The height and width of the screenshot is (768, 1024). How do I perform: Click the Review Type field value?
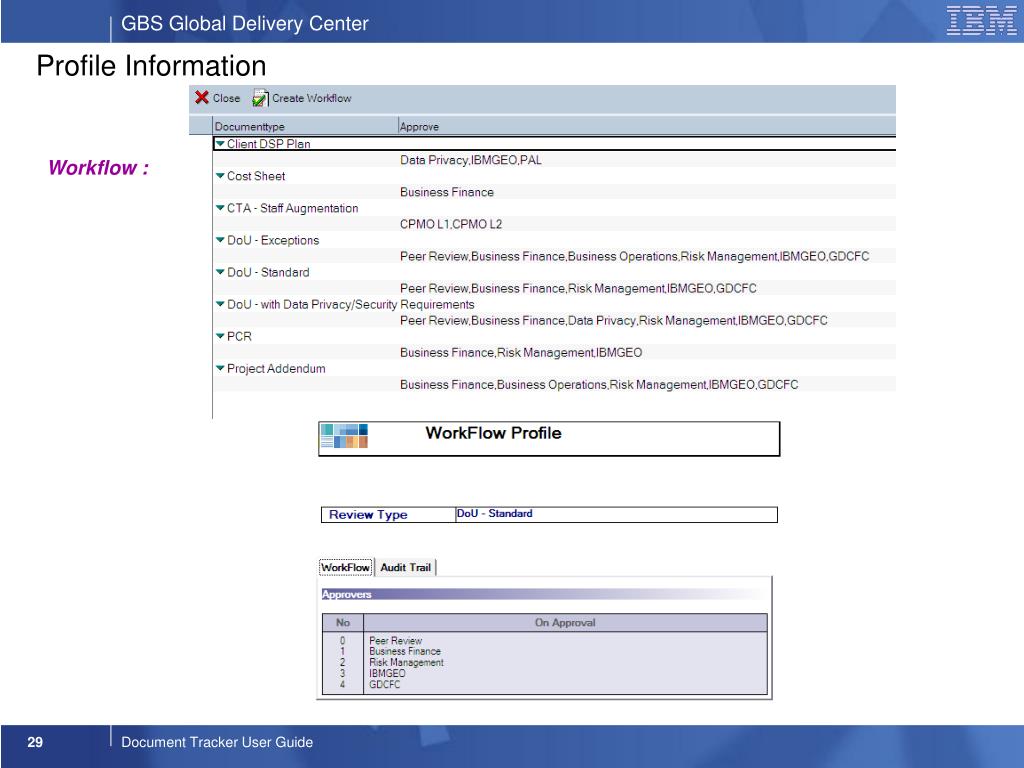[616, 514]
